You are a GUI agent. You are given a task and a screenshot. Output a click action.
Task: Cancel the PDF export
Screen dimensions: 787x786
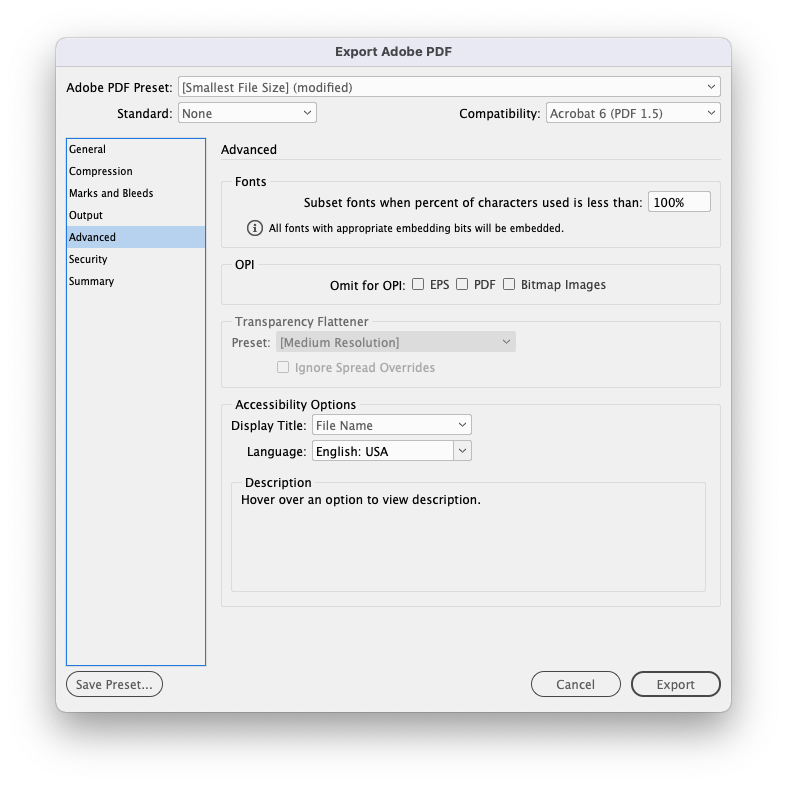pos(576,684)
